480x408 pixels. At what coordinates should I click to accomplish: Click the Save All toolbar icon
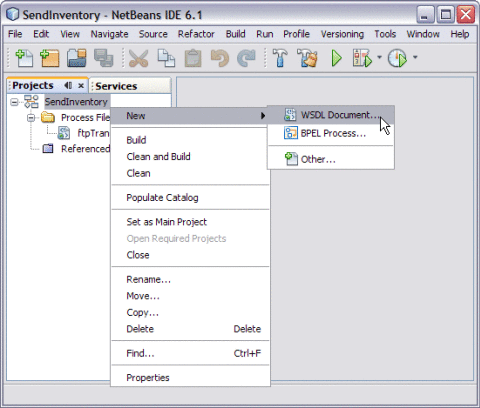(x=103, y=58)
